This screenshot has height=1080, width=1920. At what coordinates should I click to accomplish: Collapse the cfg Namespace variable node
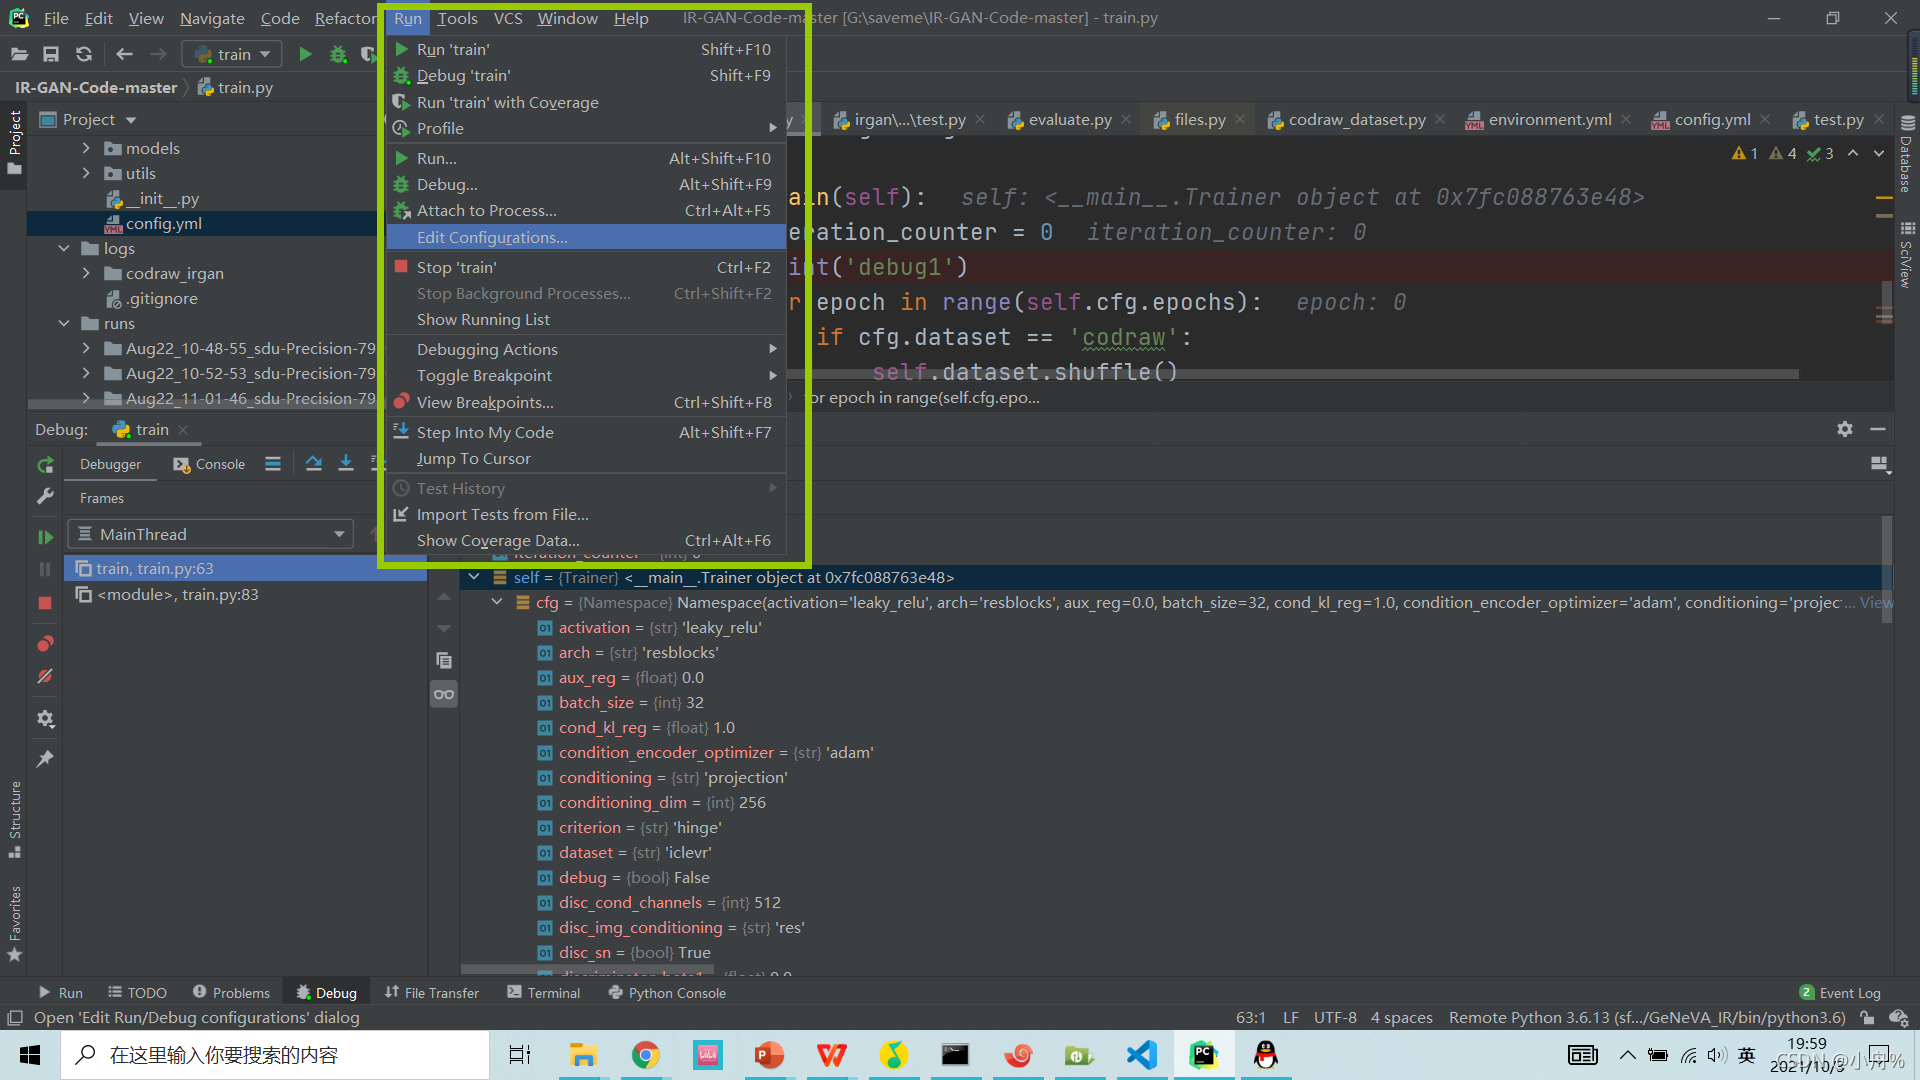pos(497,602)
